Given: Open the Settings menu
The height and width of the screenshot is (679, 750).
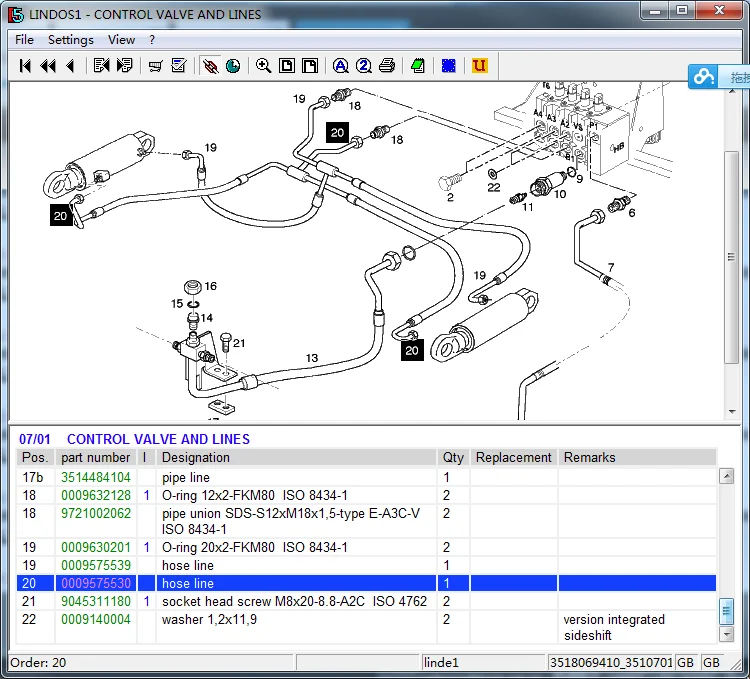Looking at the screenshot, I should click(x=71, y=40).
